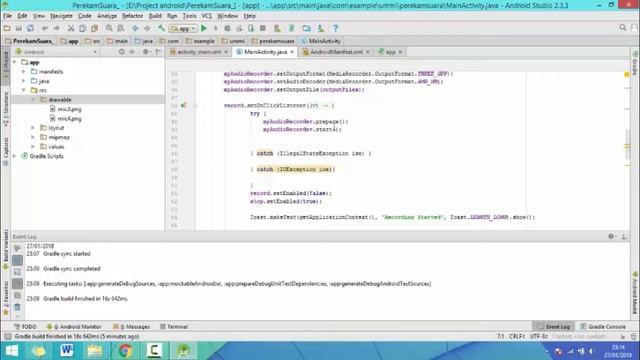640x360 pixels.
Task: Switch to the AndroidManifest.xml editor tab
Action: pos(336,52)
